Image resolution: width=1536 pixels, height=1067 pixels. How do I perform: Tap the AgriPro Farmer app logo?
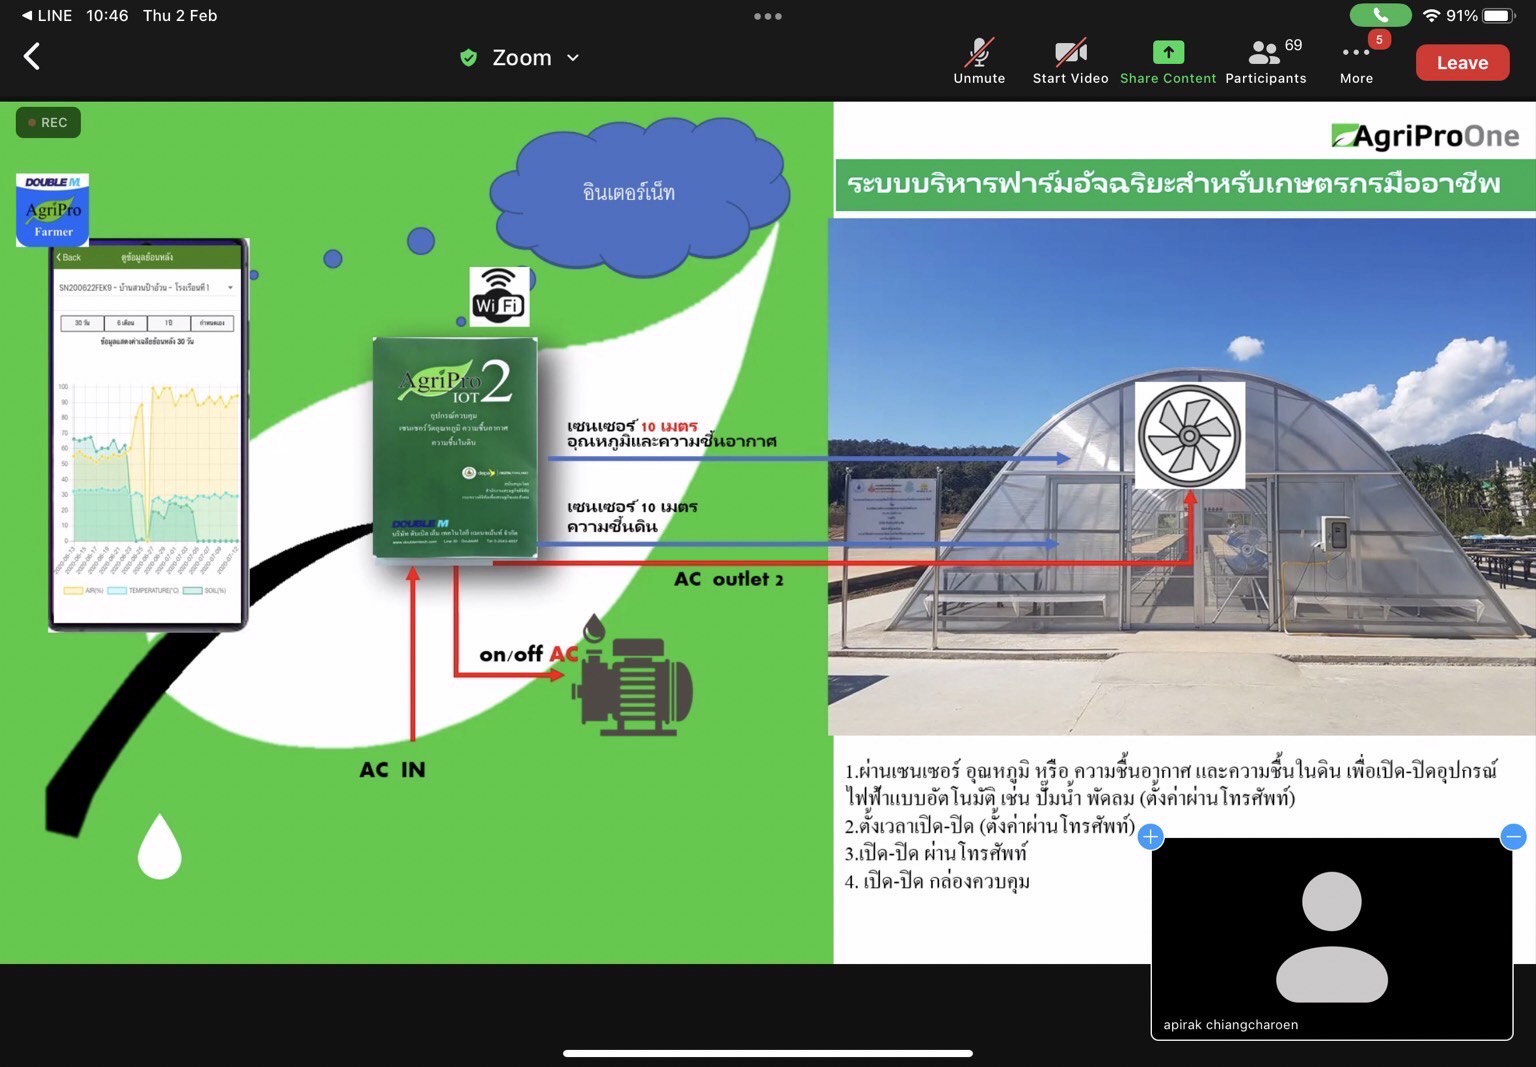[53, 209]
